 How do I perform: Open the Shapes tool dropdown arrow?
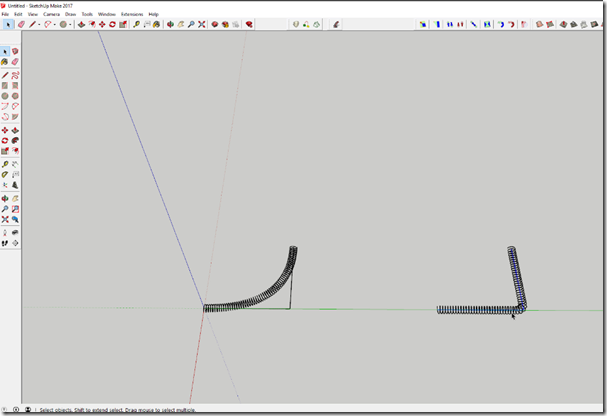tap(70, 25)
